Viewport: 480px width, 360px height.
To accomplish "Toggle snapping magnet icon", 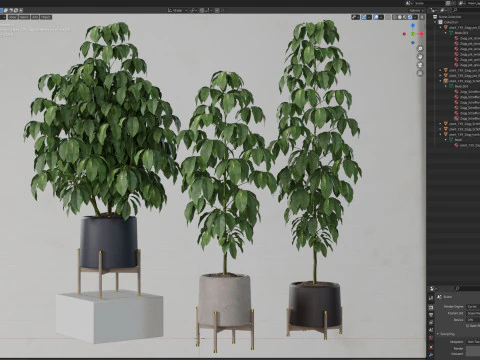I will click(202, 10).
